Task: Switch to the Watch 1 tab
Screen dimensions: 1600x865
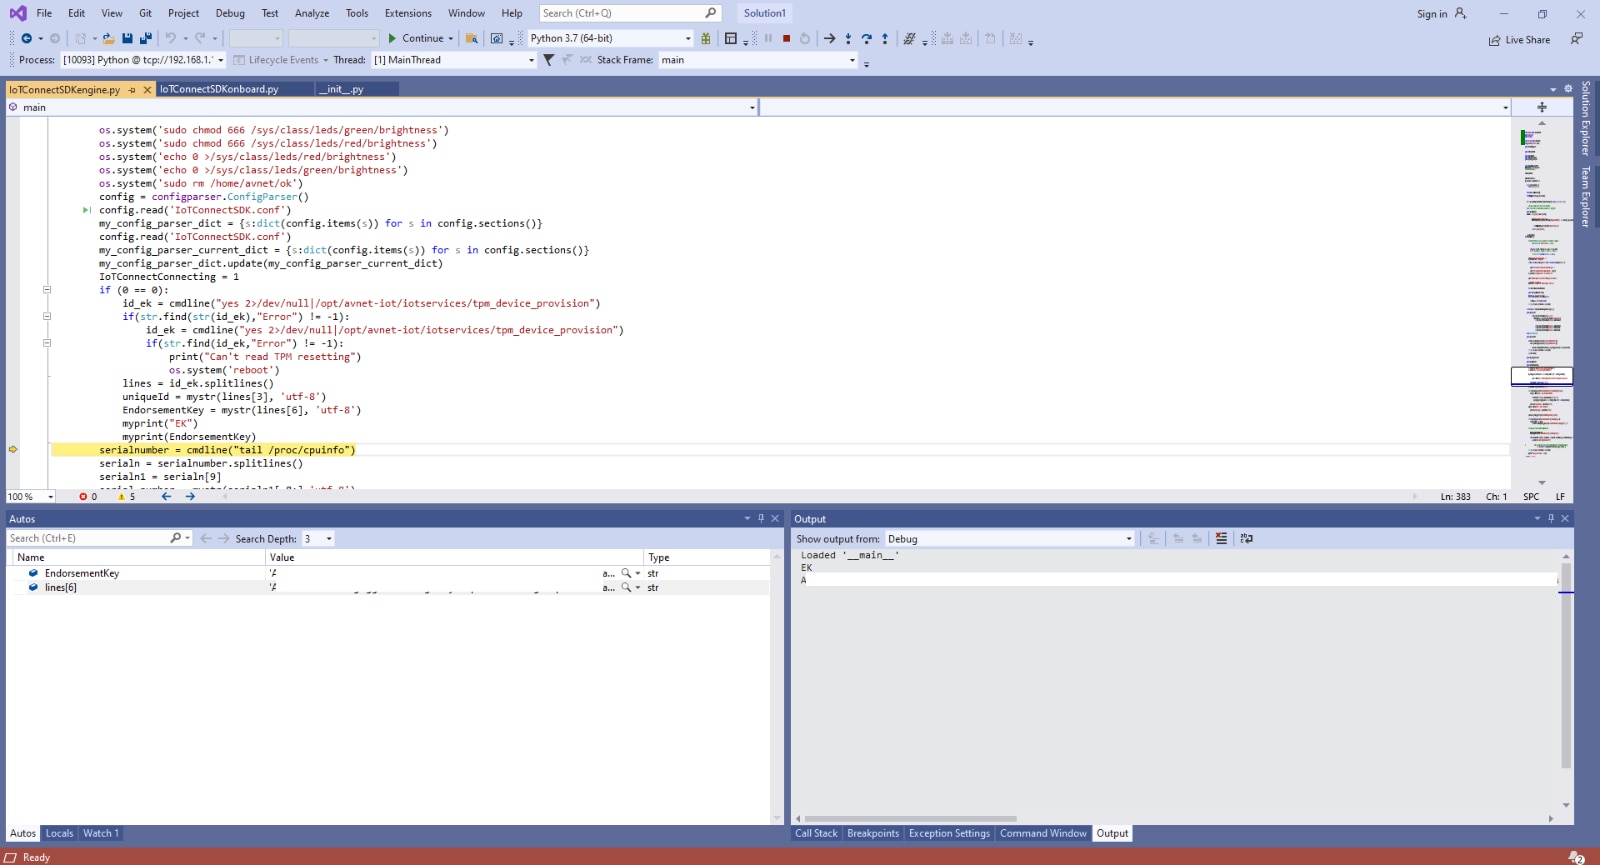Action: coord(101,833)
